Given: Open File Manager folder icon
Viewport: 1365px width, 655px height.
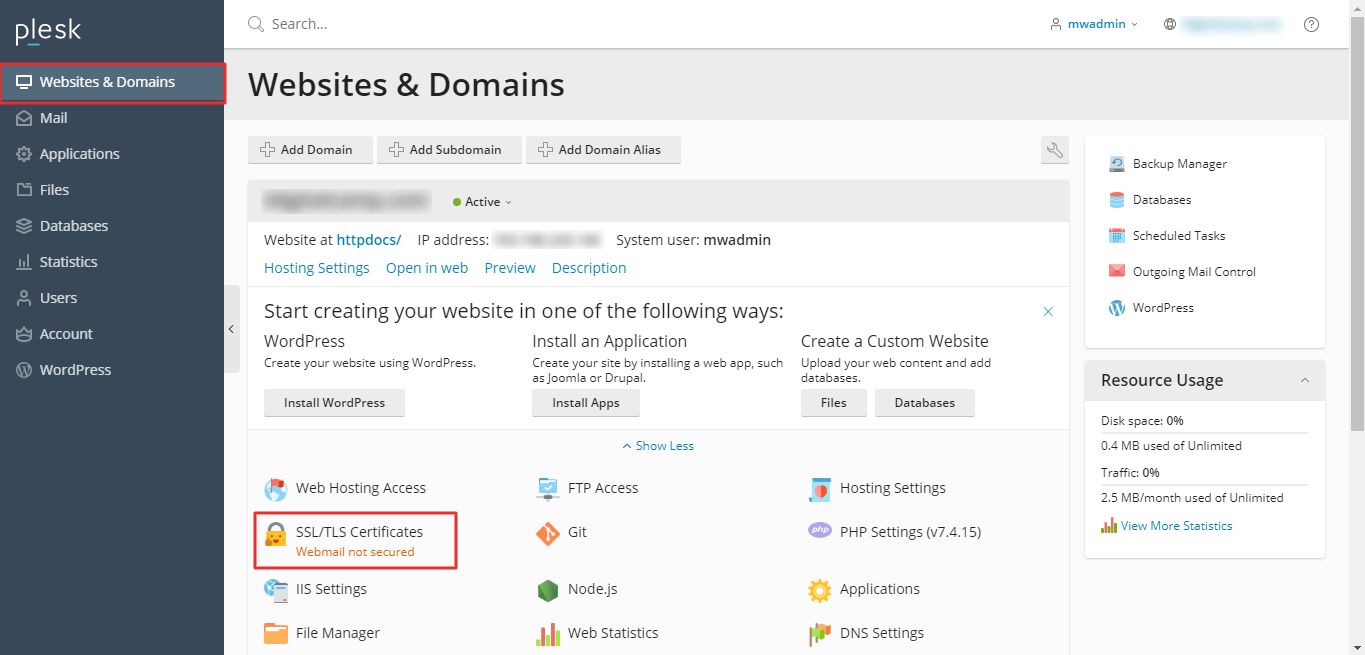Looking at the screenshot, I should (276, 633).
